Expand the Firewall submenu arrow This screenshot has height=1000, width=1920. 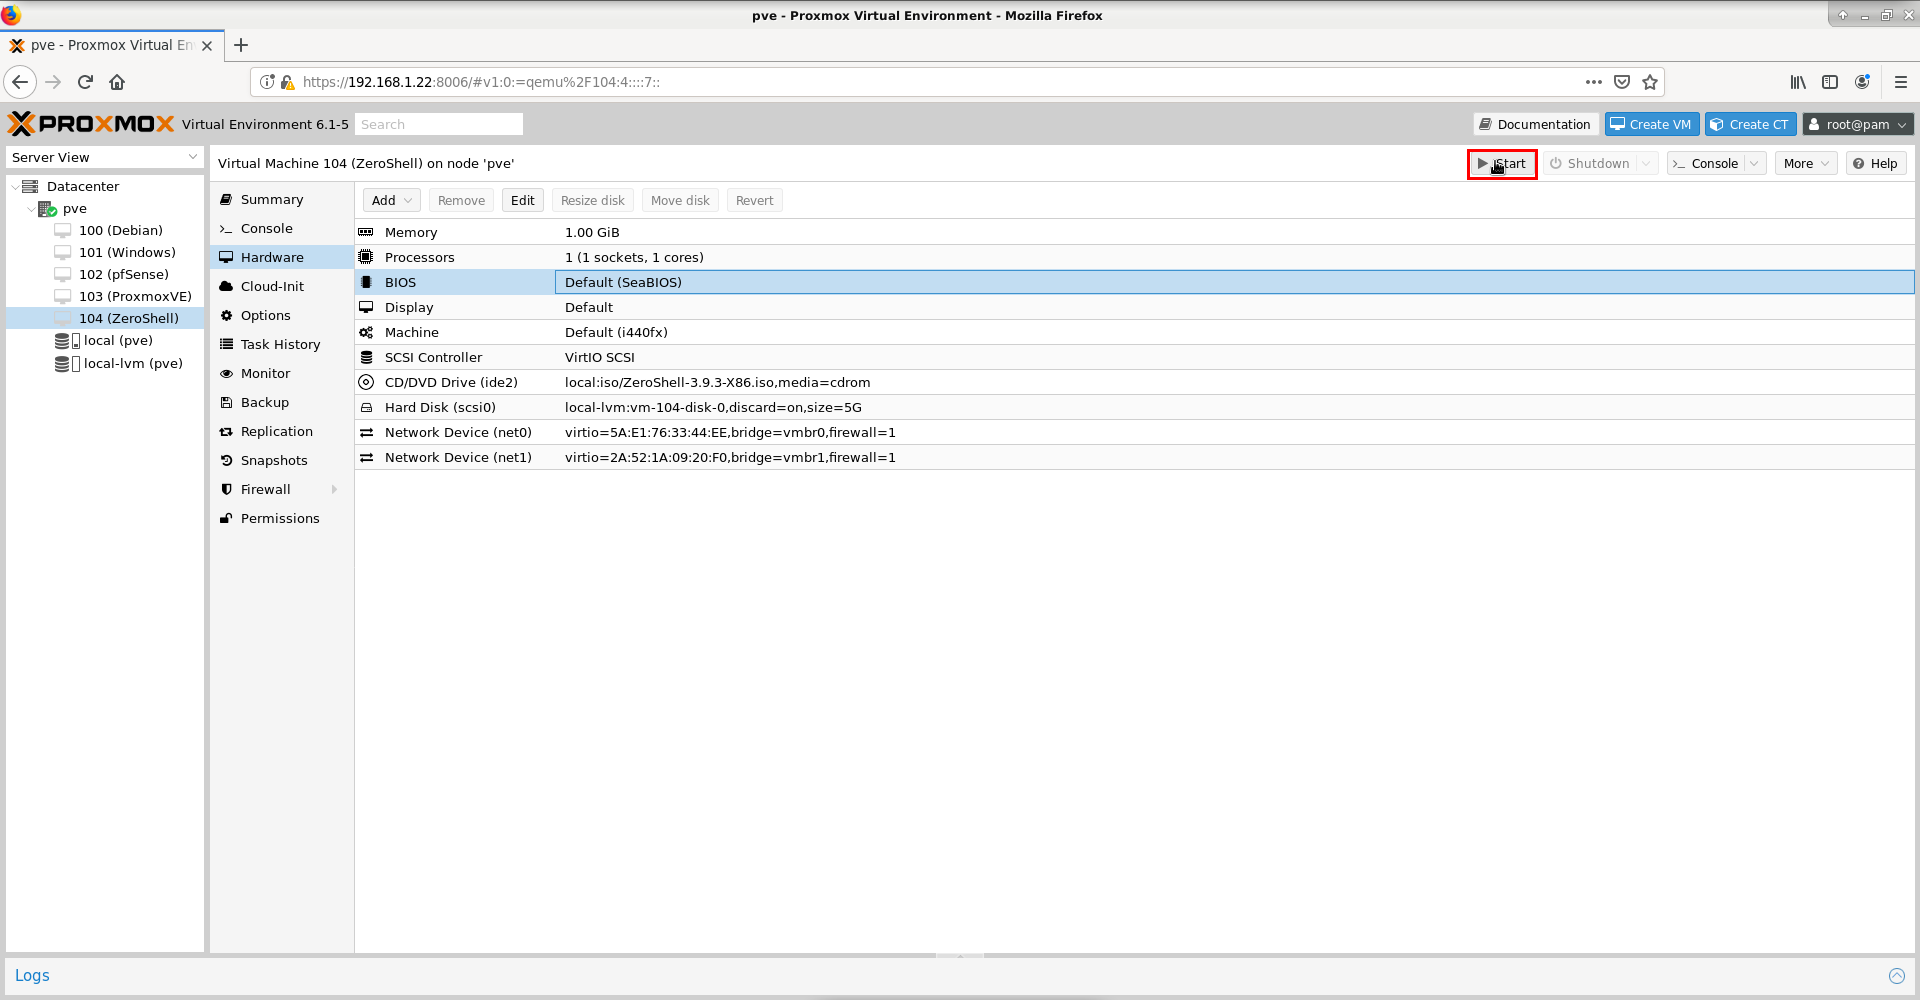pyautogui.click(x=334, y=489)
